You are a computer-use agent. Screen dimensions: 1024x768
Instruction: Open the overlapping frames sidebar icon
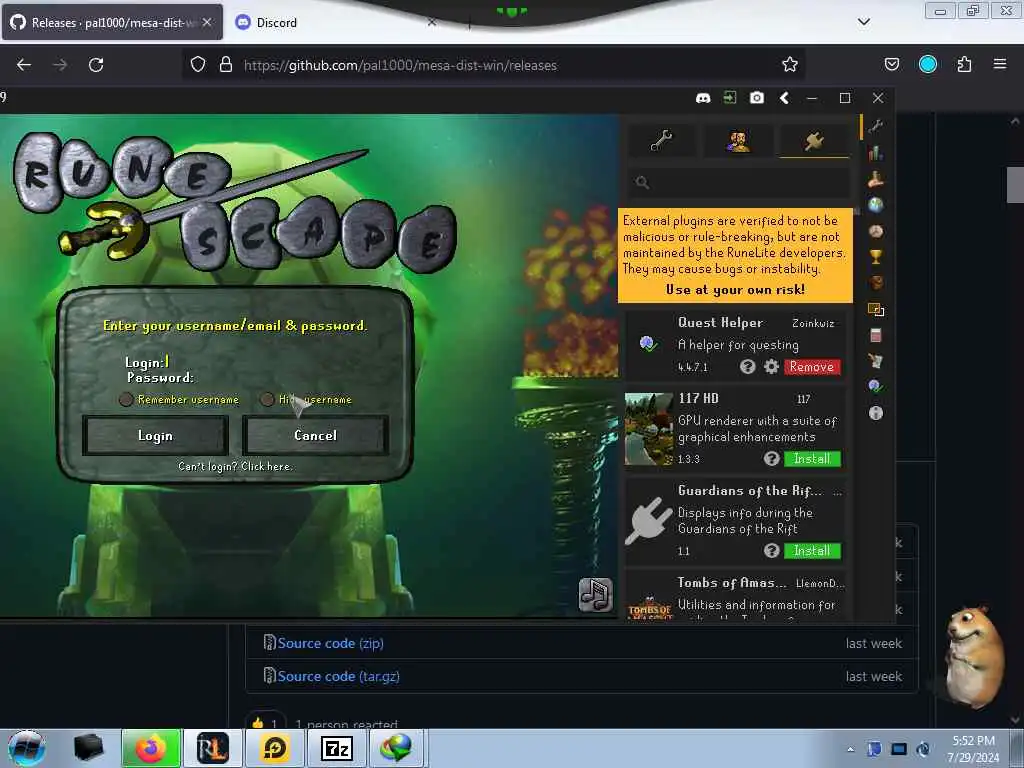point(876,309)
